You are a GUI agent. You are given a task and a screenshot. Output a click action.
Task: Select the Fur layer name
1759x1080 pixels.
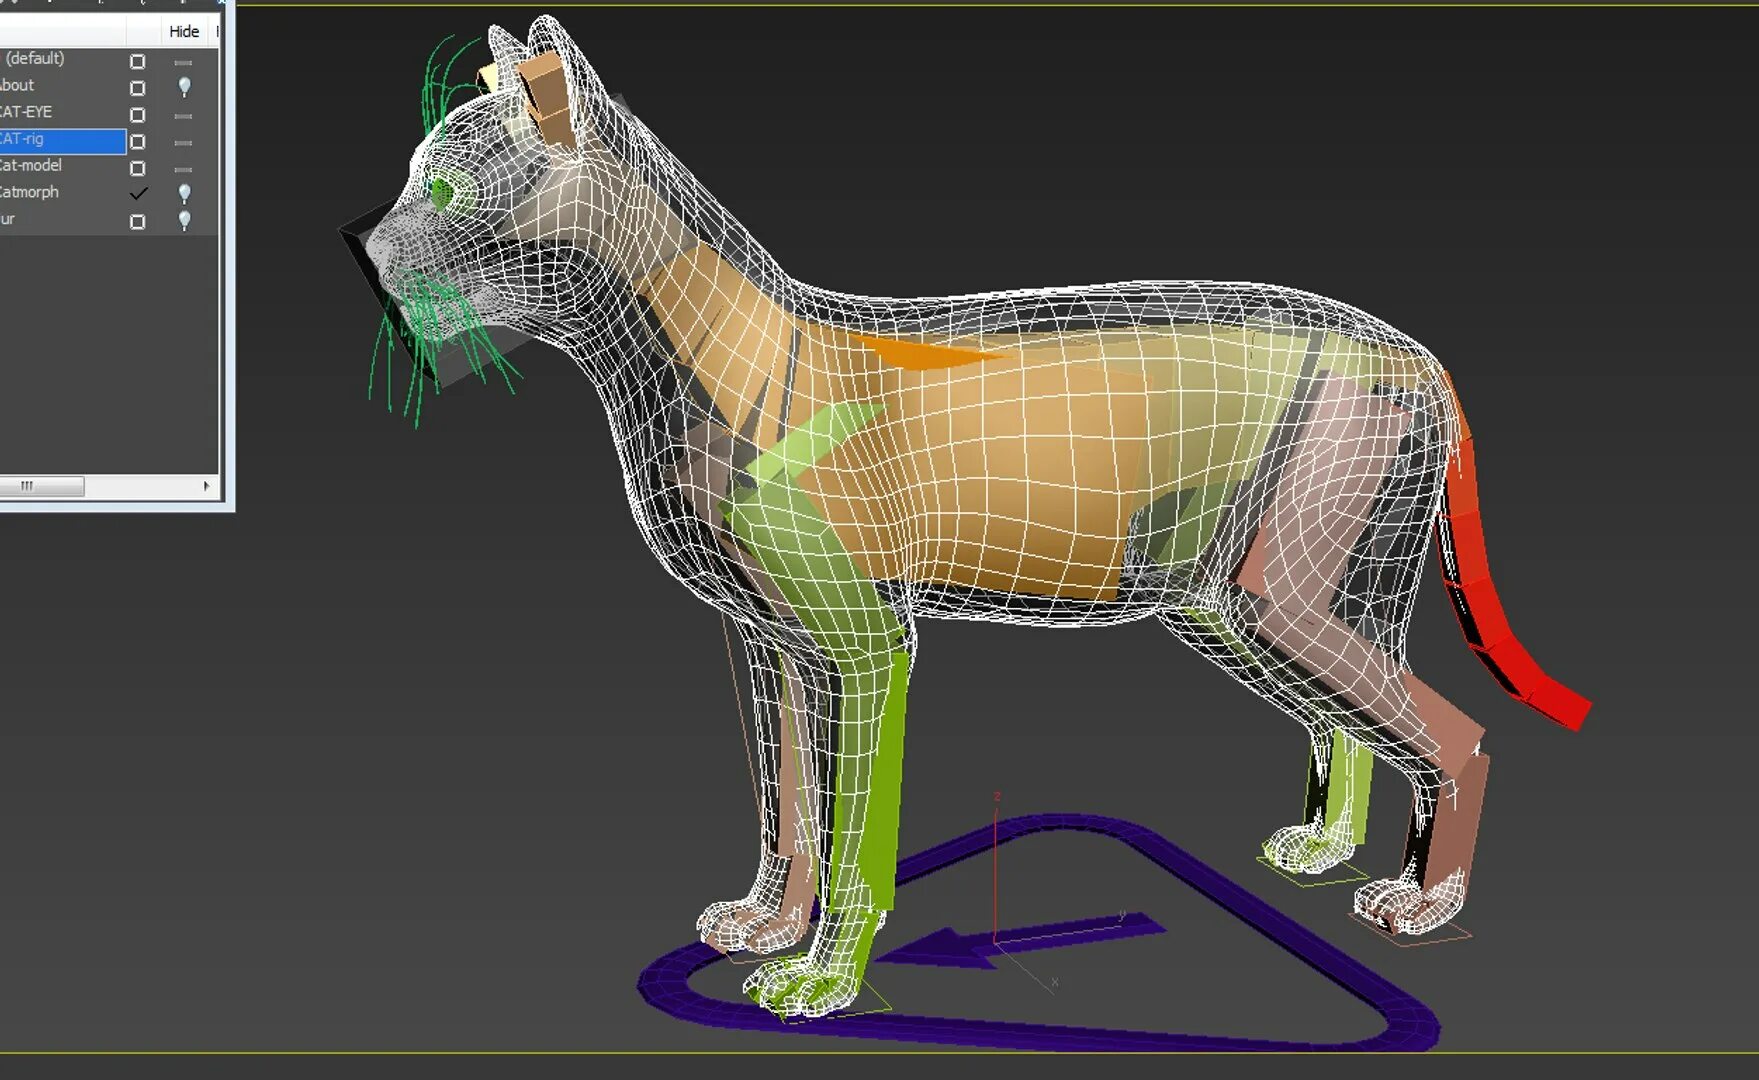8,219
